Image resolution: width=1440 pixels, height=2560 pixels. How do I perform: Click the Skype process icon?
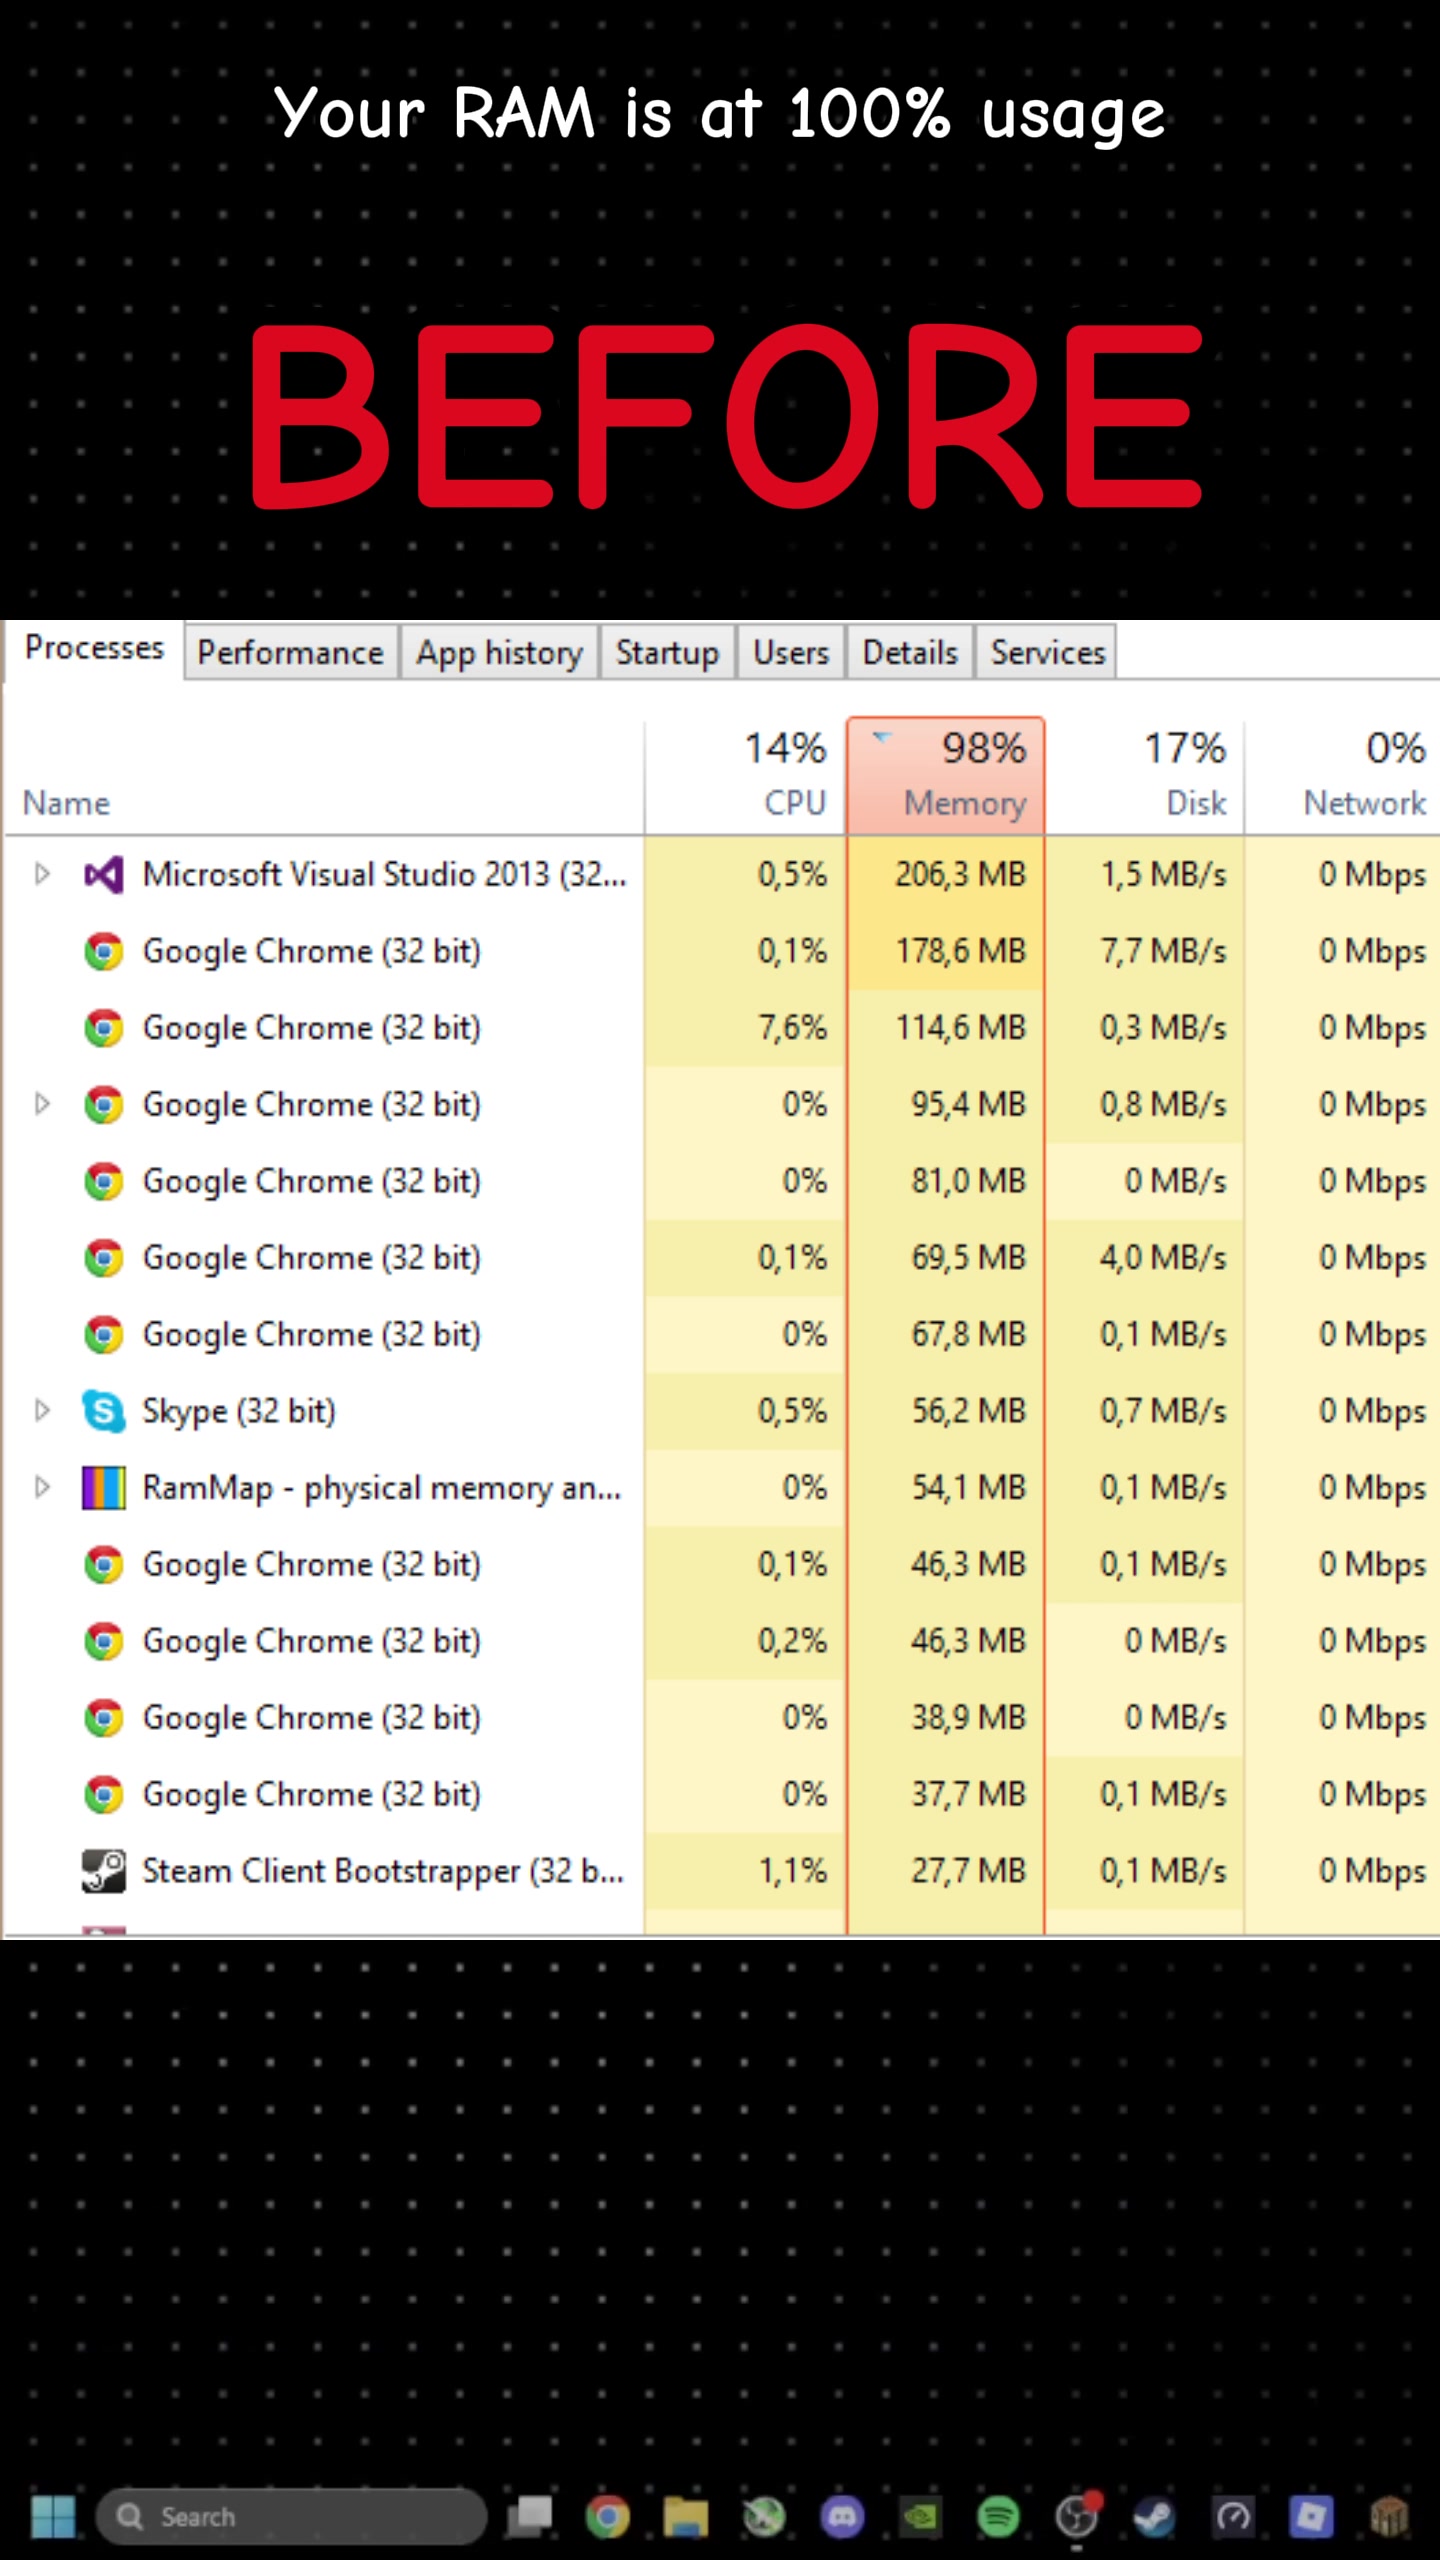pyautogui.click(x=104, y=1411)
